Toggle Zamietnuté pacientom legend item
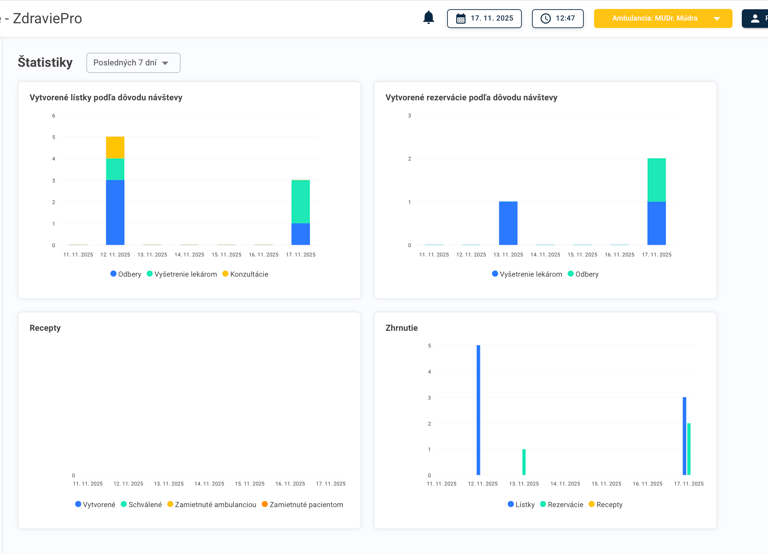768x554 pixels. click(x=302, y=505)
